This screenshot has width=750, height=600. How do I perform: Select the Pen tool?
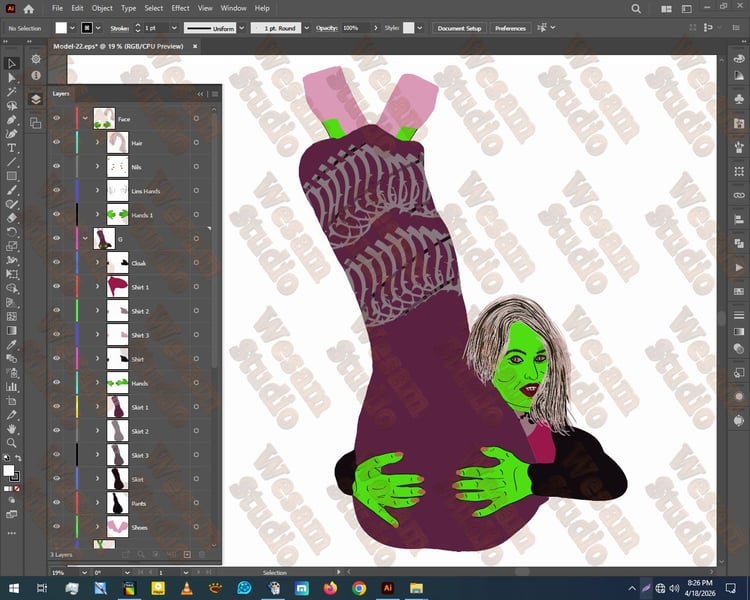pyautogui.click(x=11, y=120)
